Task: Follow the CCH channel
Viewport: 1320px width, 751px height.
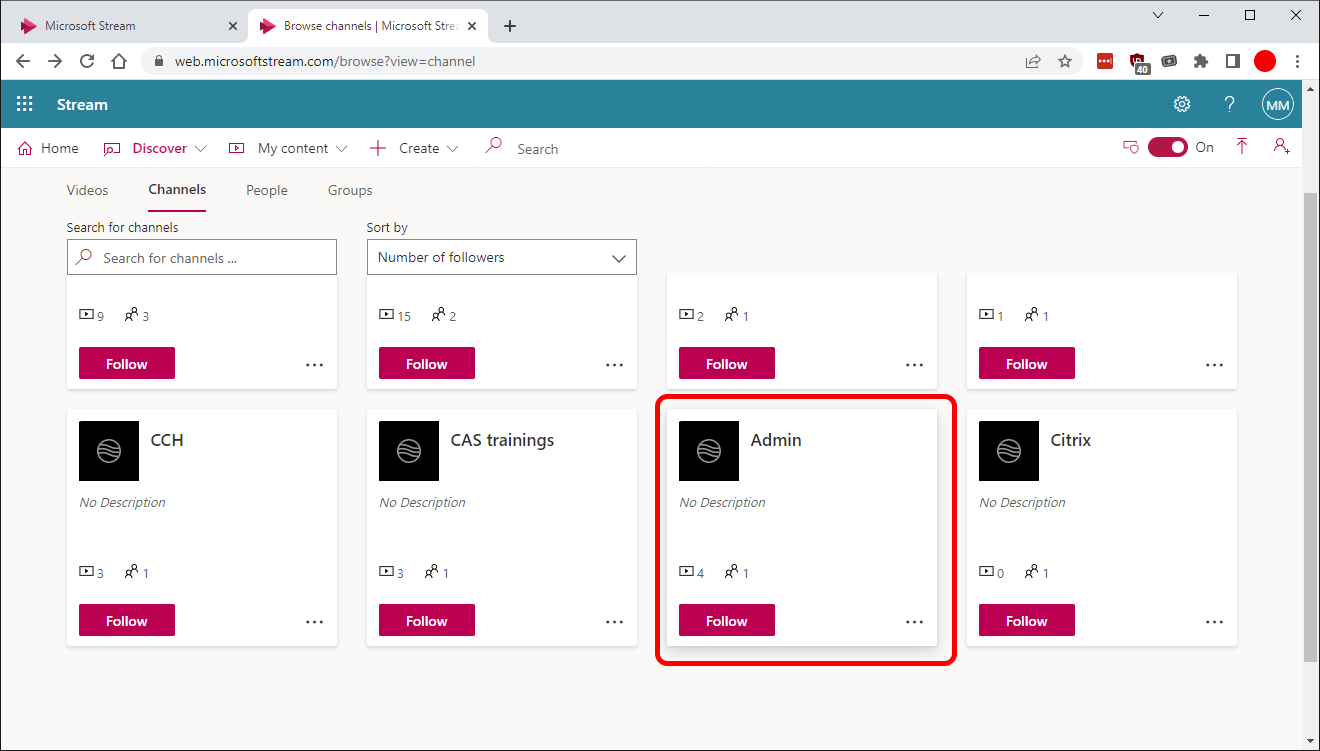Action: (127, 620)
